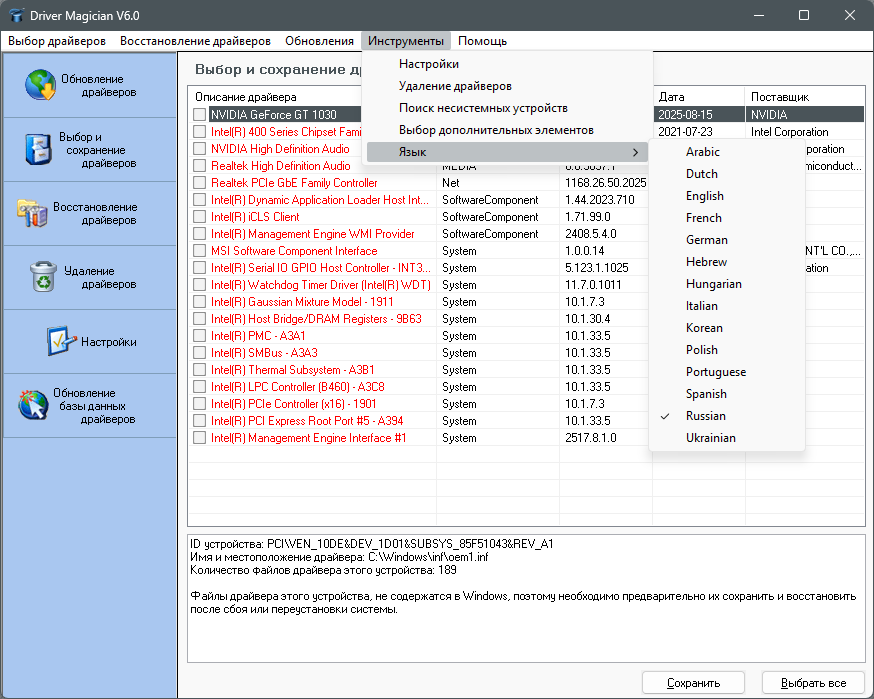This screenshot has height=699, width=874.
Task: Click the uninstall drivers recycle bin icon
Action: (43, 277)
